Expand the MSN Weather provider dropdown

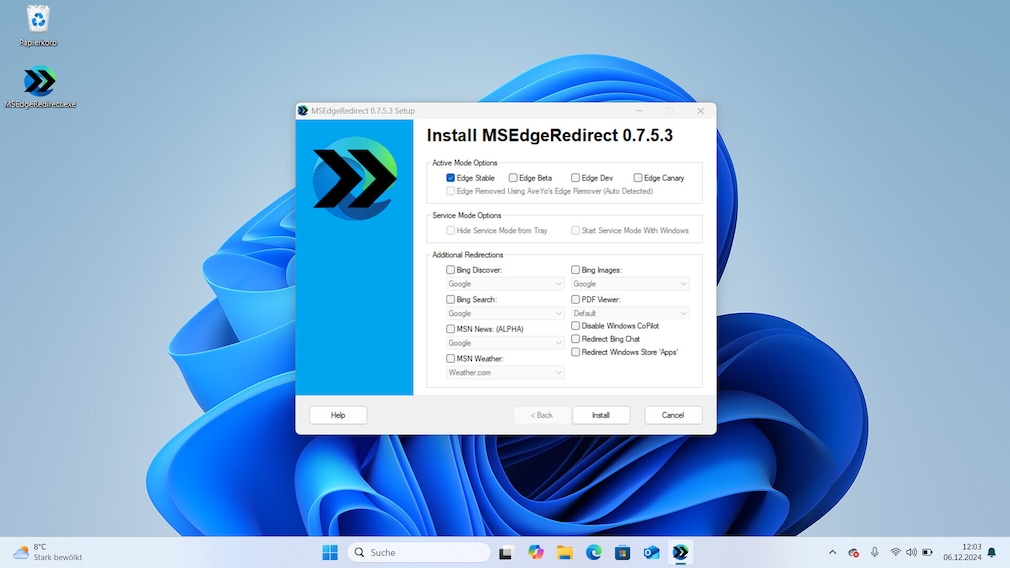tap(505, 373)
